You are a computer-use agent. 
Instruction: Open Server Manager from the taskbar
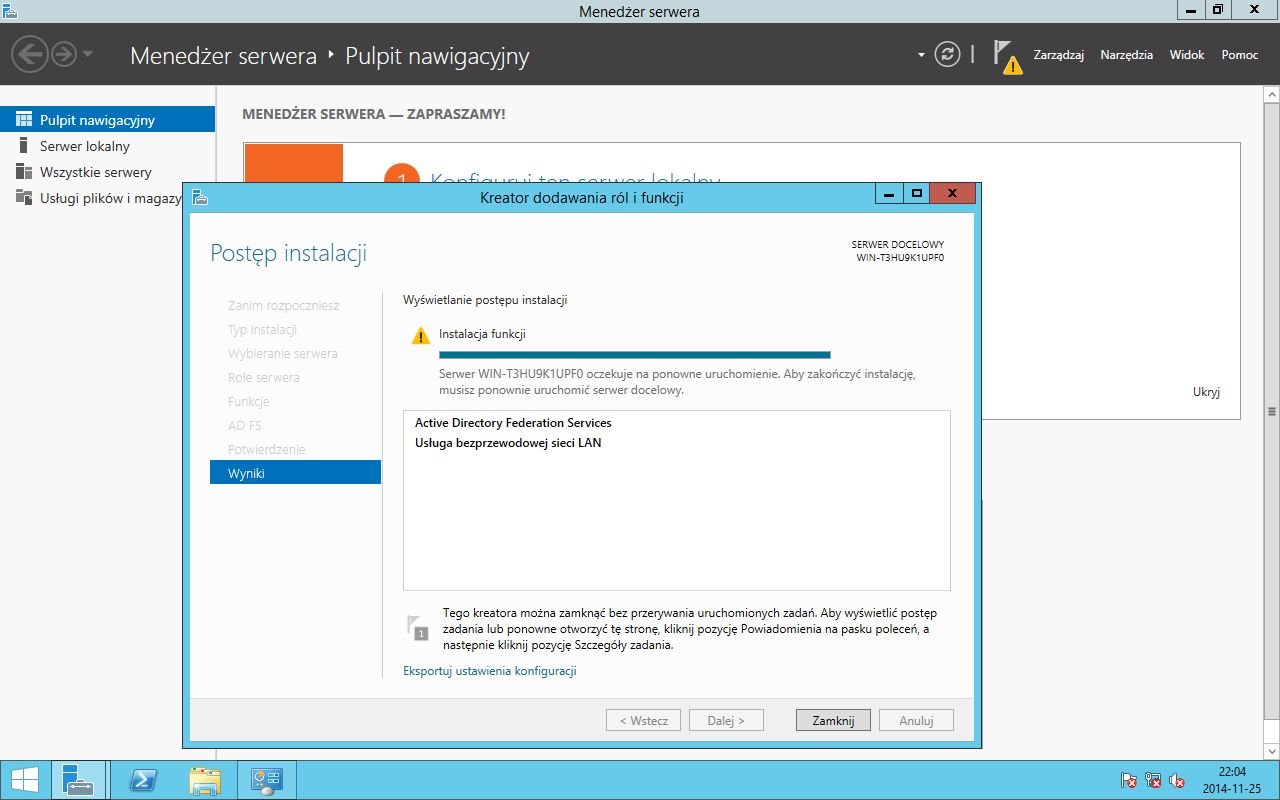click(x=78, y=780)
